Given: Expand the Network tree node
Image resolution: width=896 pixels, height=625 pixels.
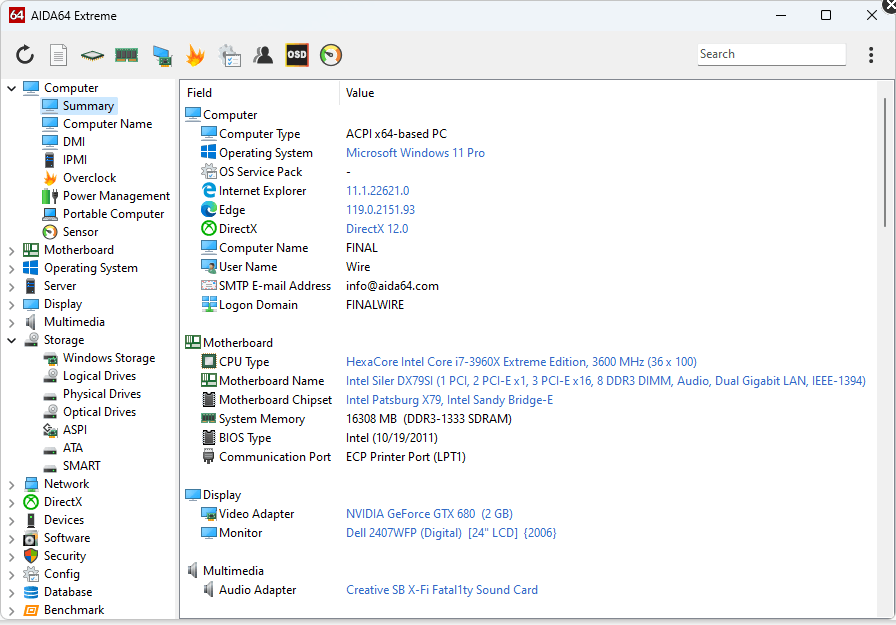Looking at the screenshot, I should point(12,484).
